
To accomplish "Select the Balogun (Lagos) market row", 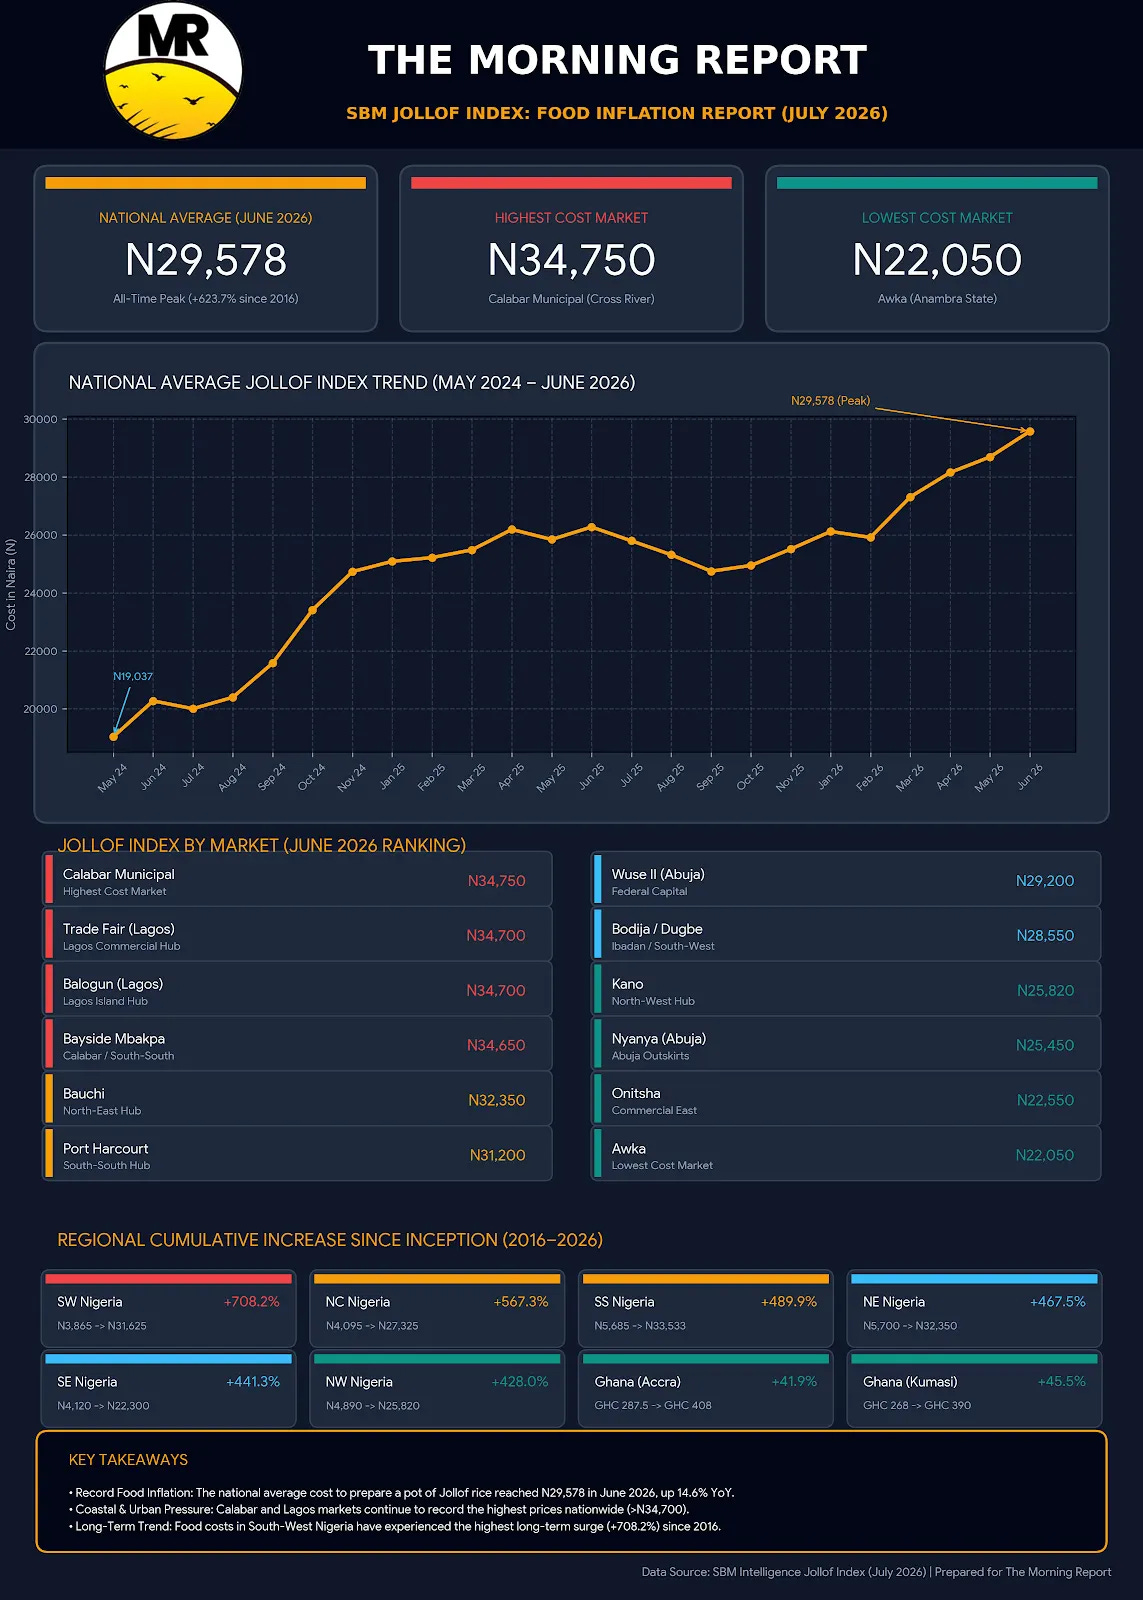I will tap(297, 990).
